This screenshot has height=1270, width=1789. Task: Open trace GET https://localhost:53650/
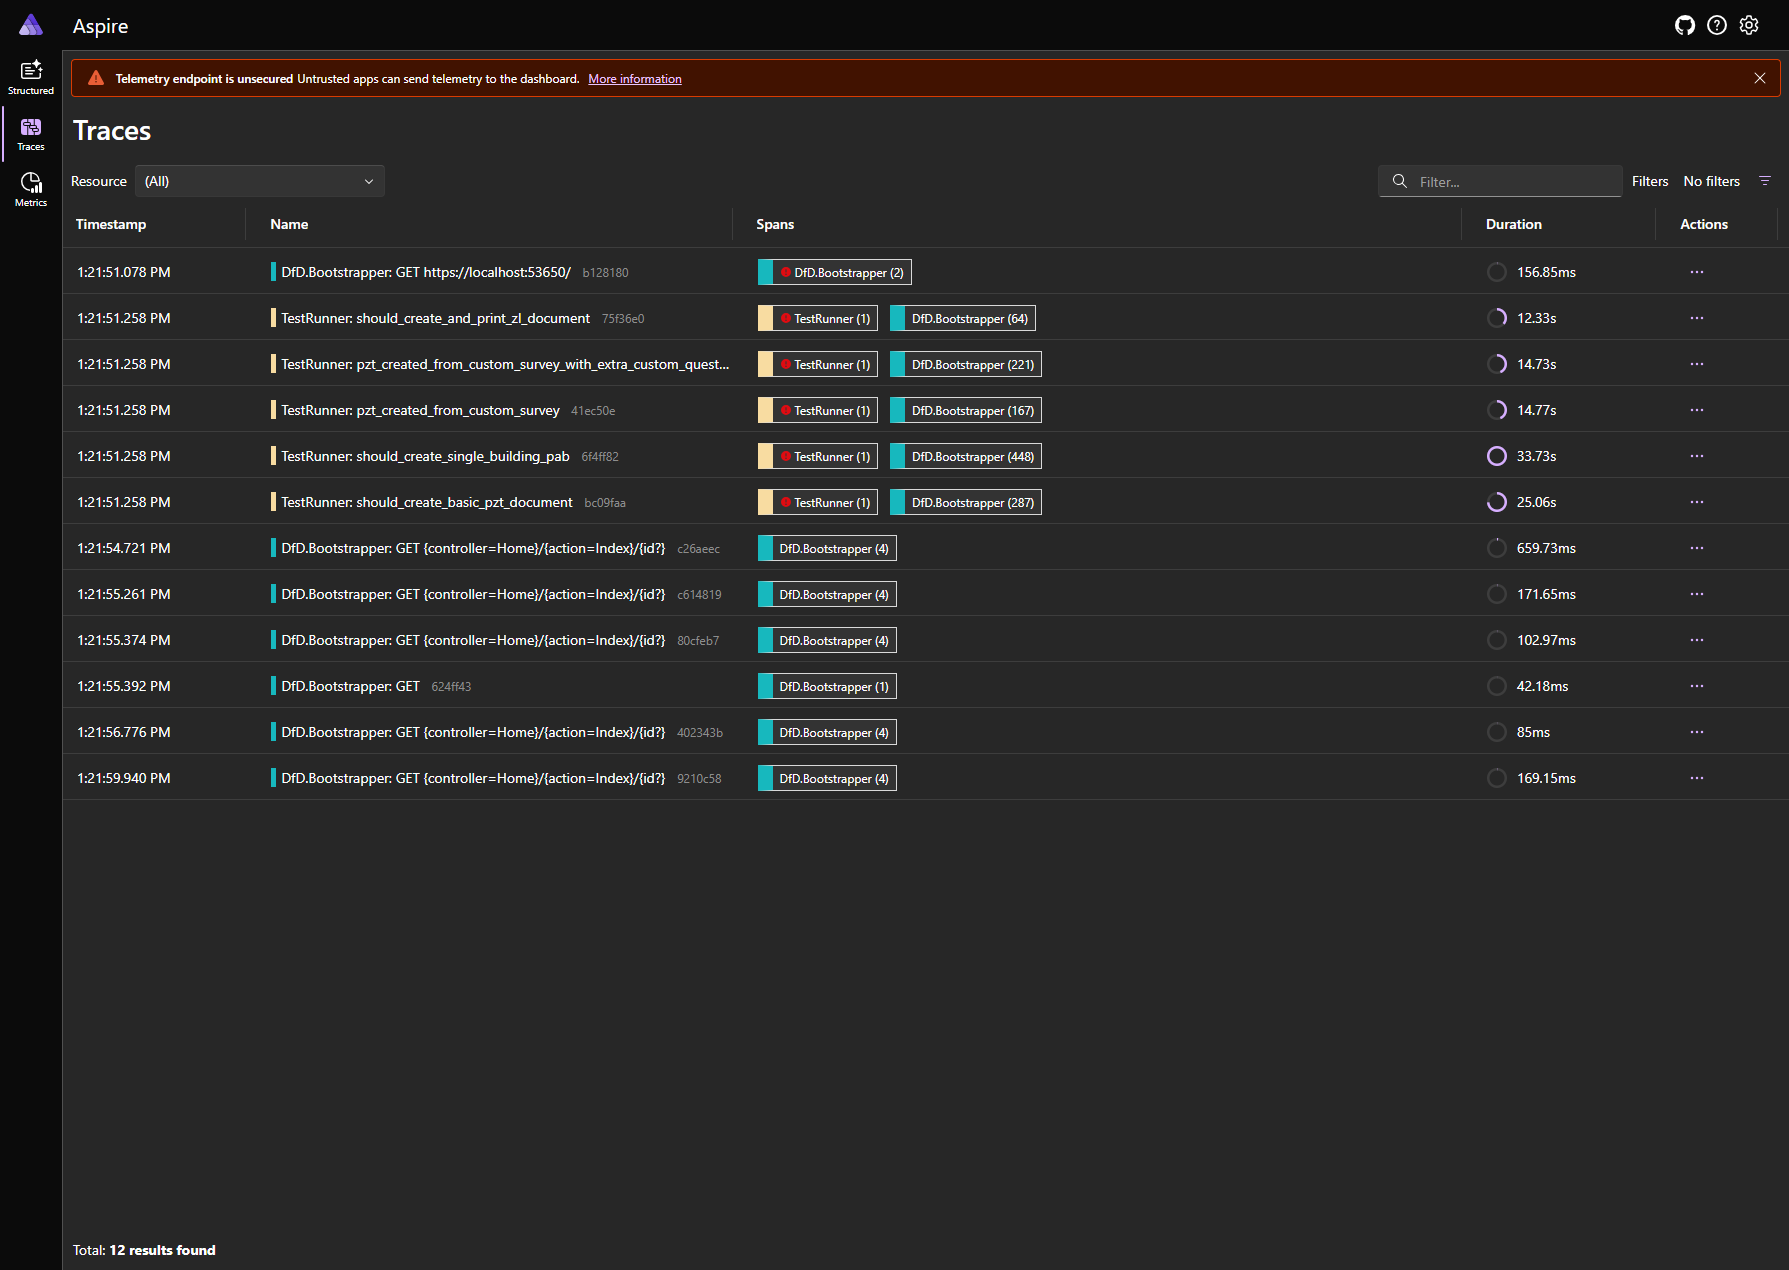point(426,272)
